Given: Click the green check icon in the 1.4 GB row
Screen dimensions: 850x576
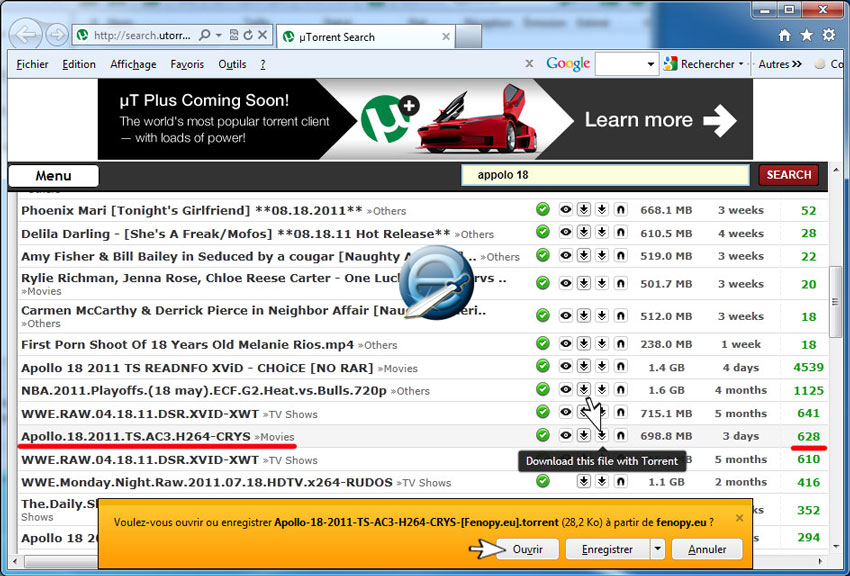Looking at the screenshot, I should [x=543, y=366].
